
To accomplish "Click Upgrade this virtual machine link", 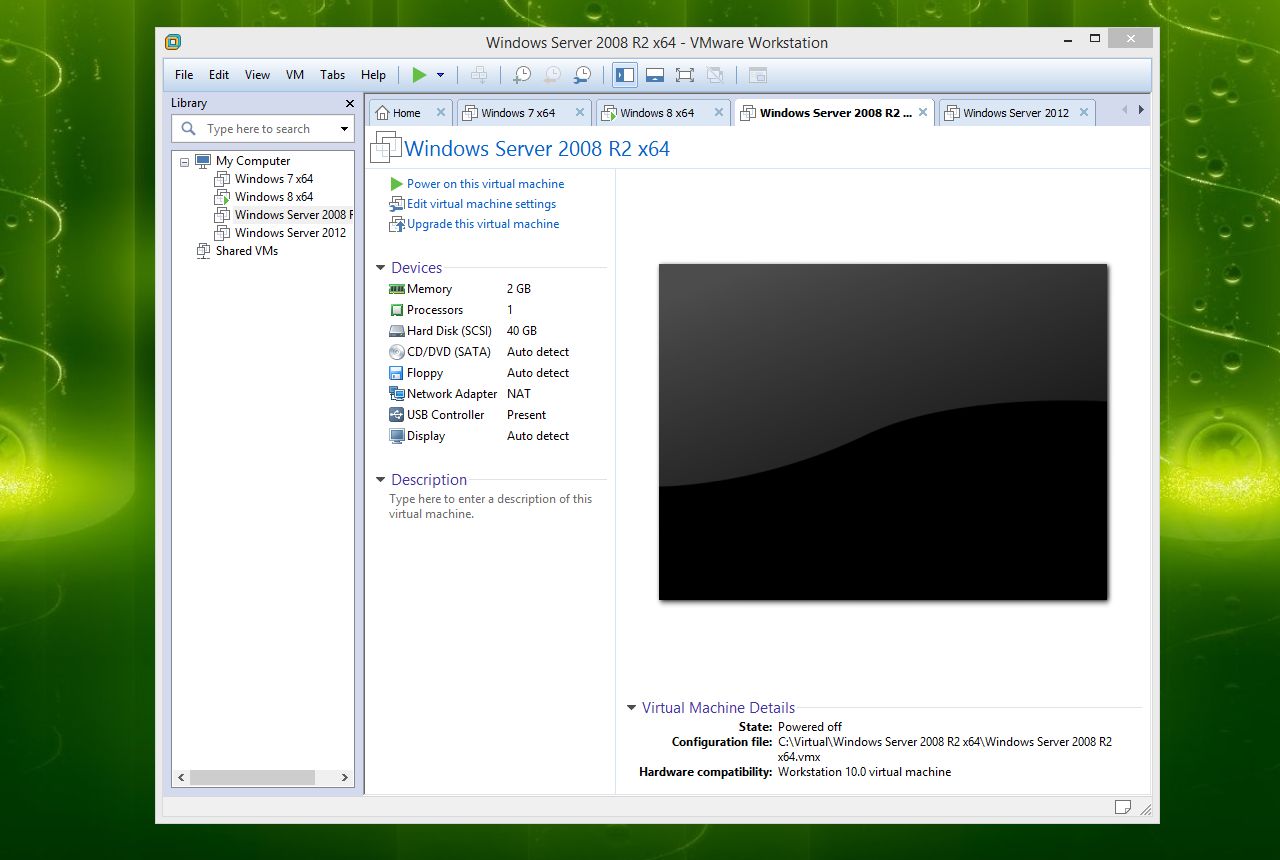I will [x=483, y=224].
